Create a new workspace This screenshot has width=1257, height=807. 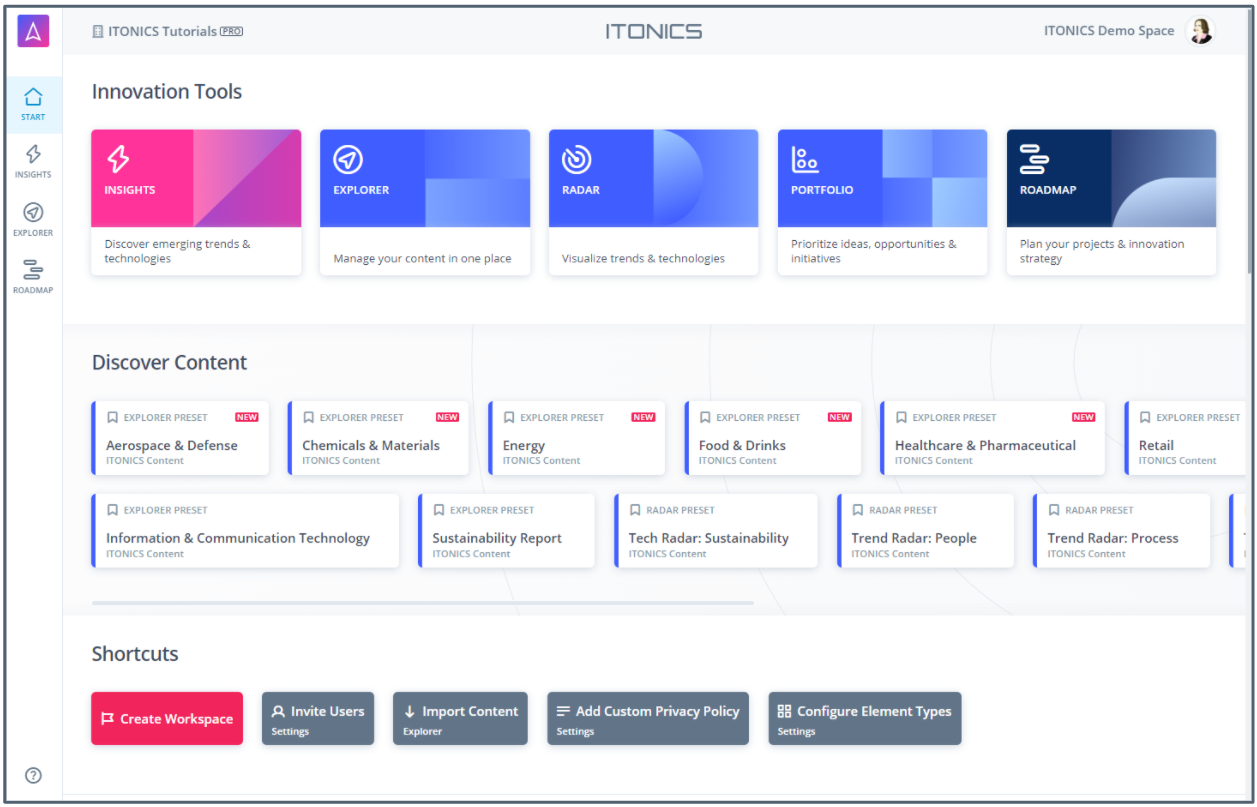pyautogui.click(x=167, y=719)
